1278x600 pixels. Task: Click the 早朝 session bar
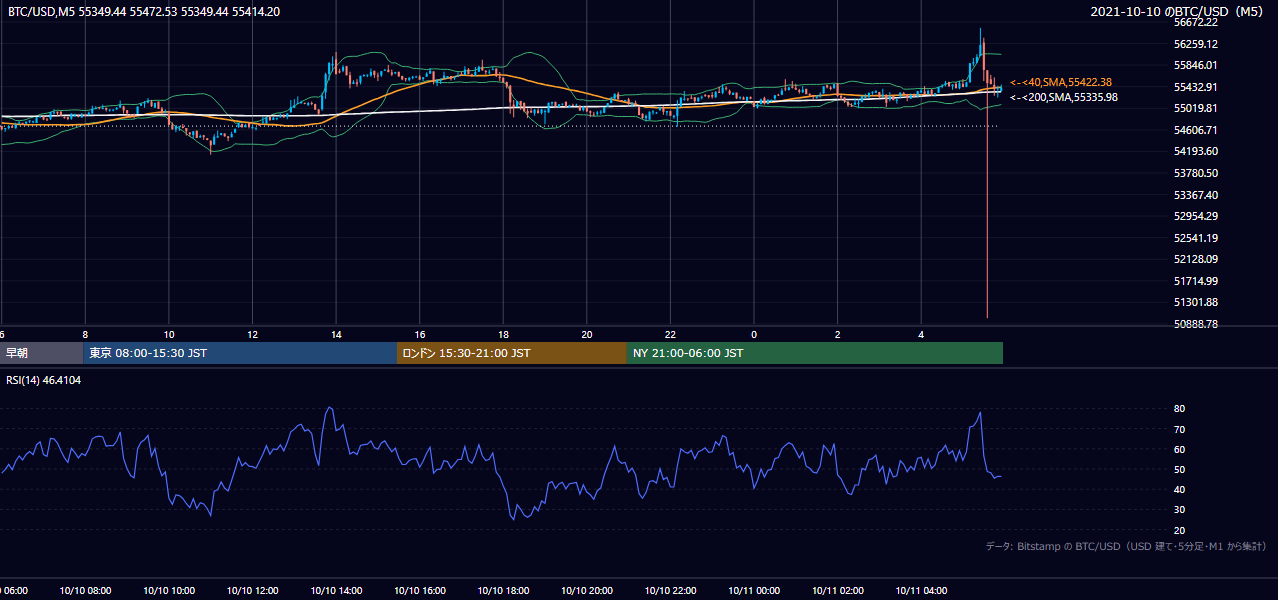coord(41,353)
